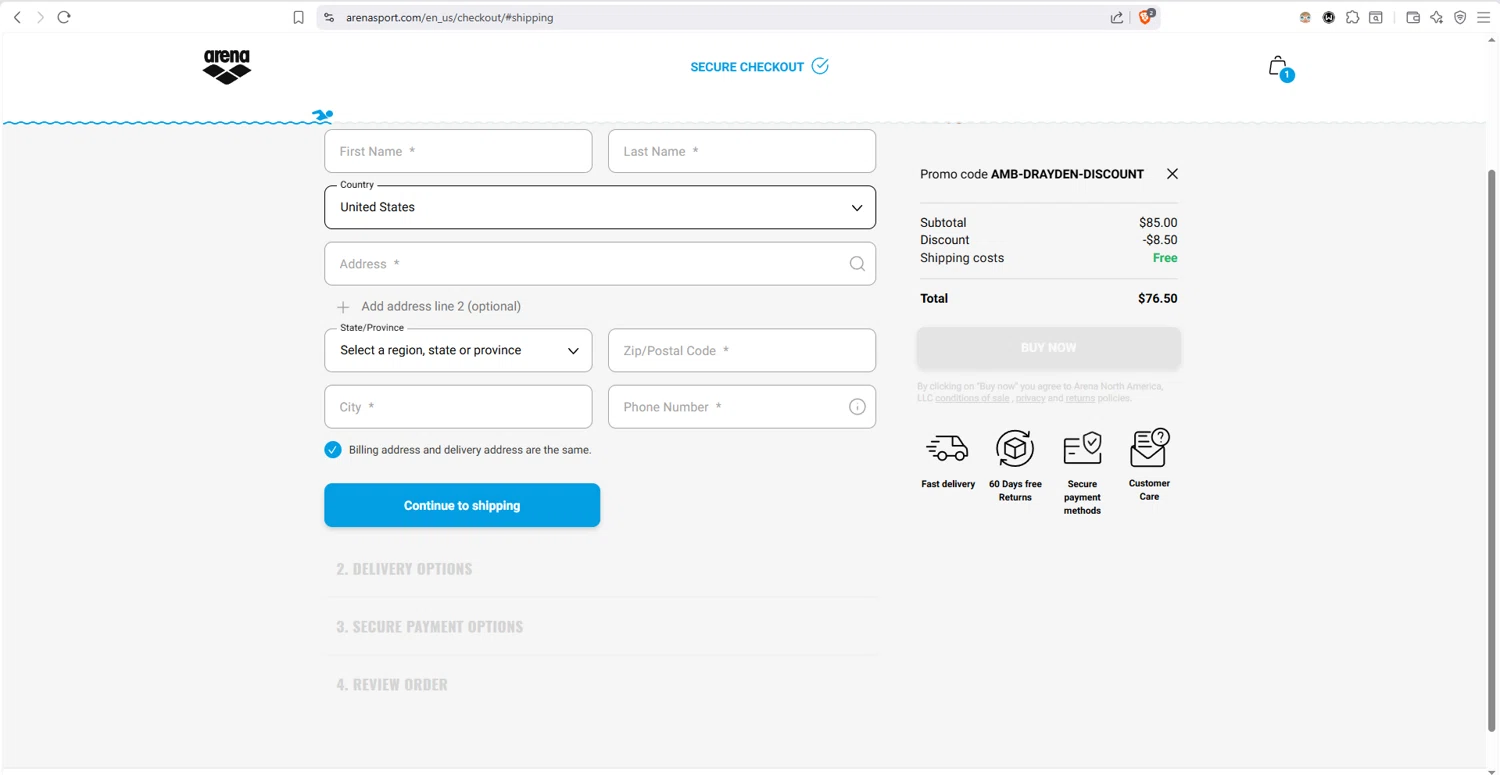The image size is (1500, 775).
Task: Click the First Name field
Action: click(x=458, y=151)
